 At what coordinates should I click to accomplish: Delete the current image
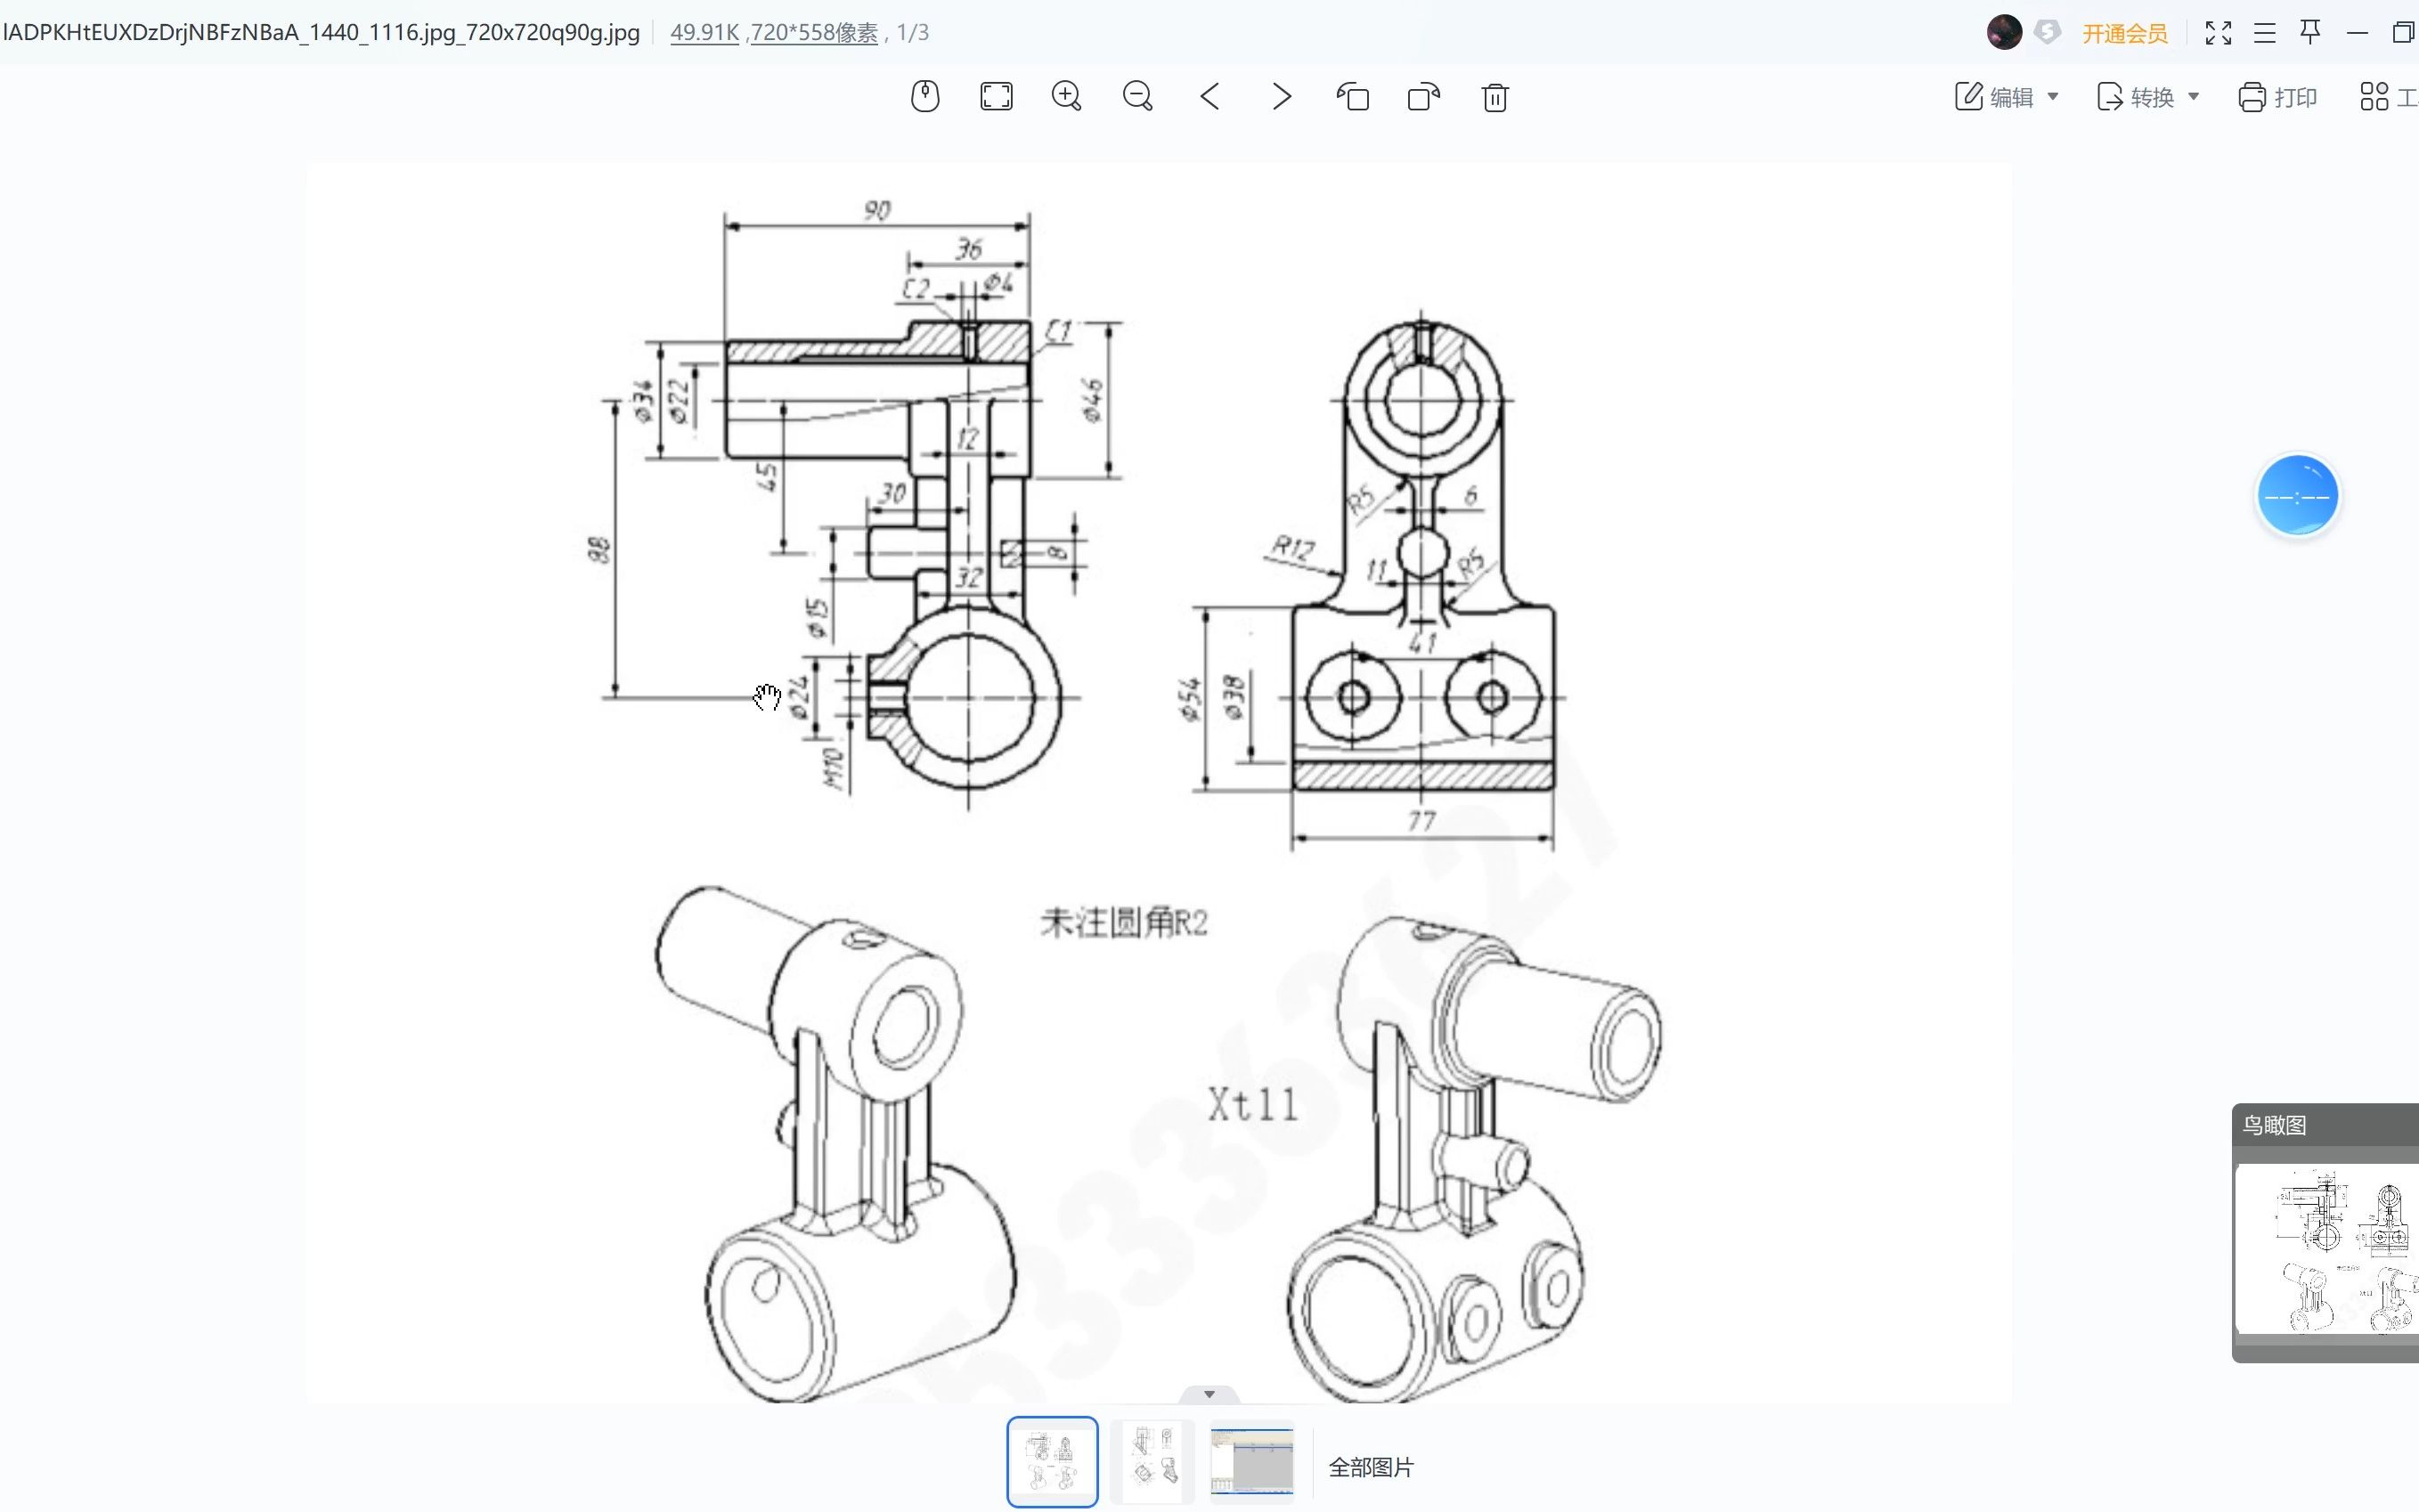[x=1495, y=97]
